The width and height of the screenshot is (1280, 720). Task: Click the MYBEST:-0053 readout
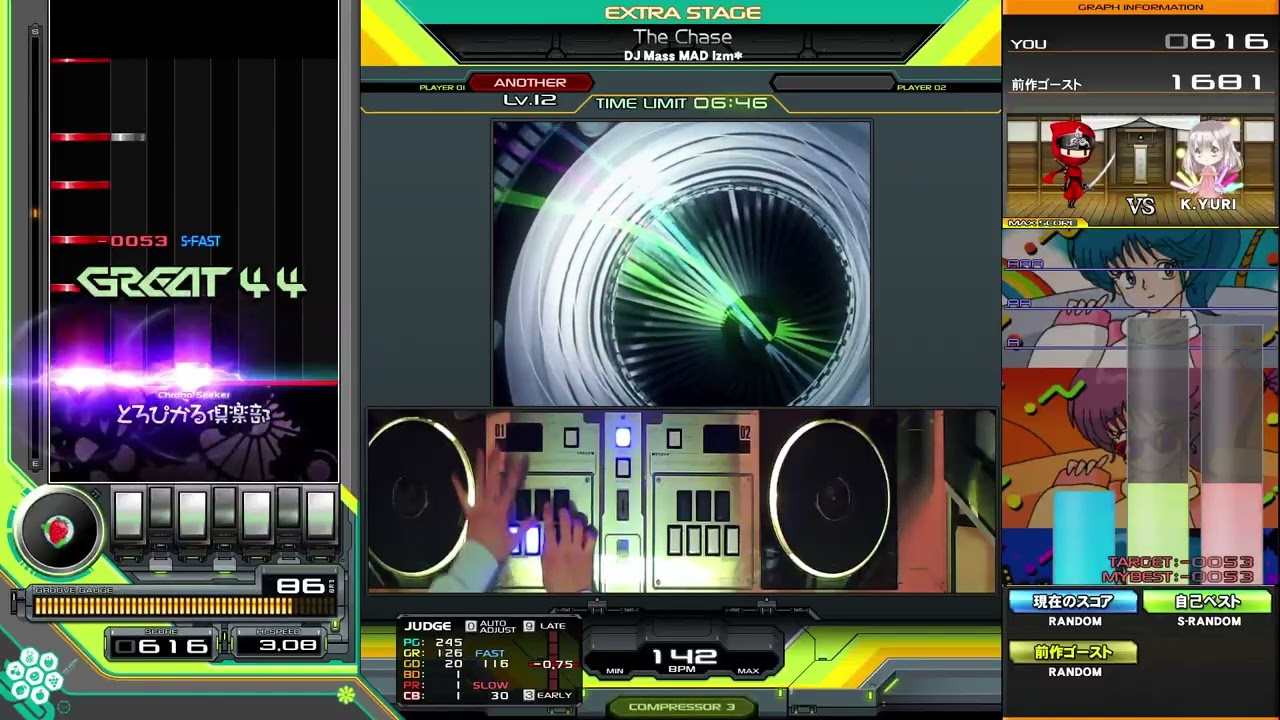[1178, 577]
